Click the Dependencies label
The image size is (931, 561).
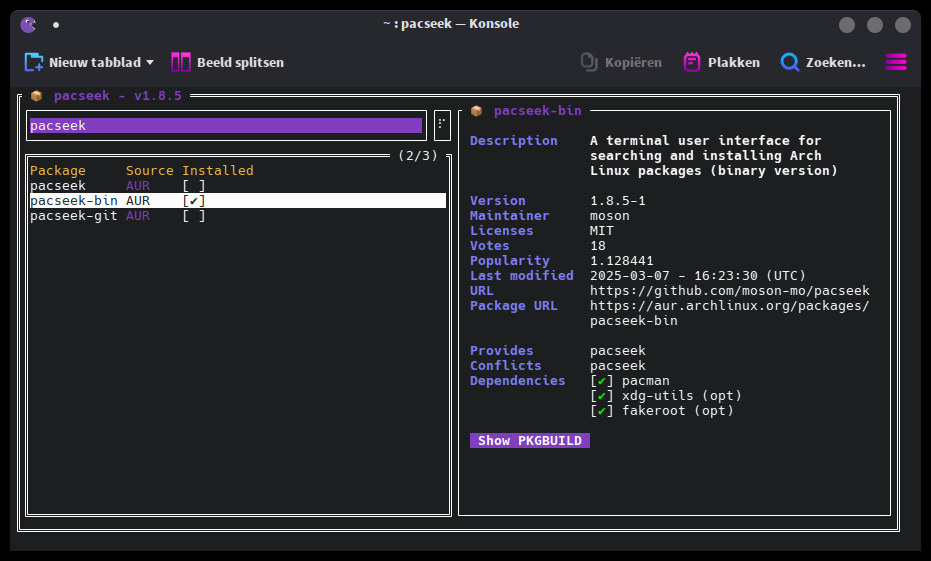(518, 381)
